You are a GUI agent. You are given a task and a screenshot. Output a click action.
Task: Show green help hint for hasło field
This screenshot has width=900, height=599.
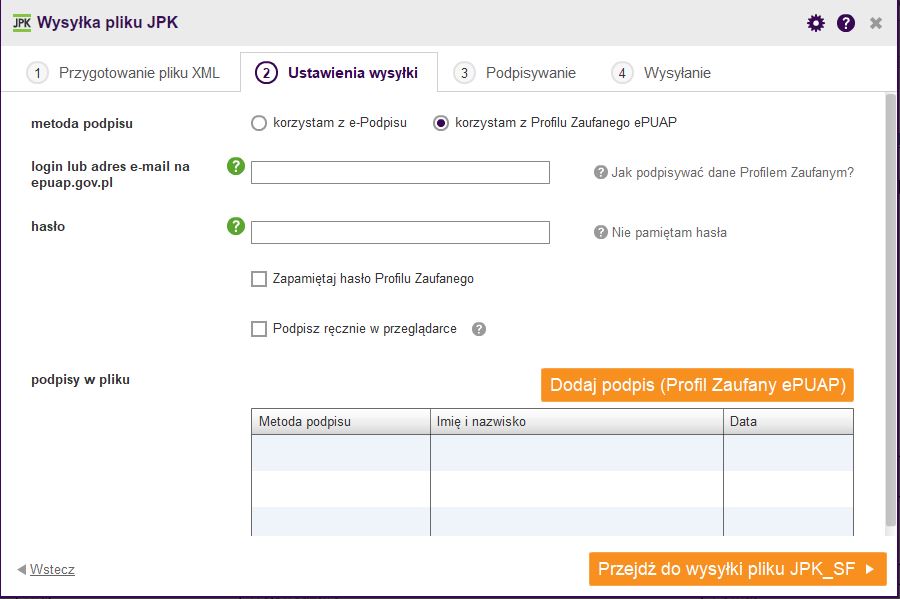[x=235, y=226]
